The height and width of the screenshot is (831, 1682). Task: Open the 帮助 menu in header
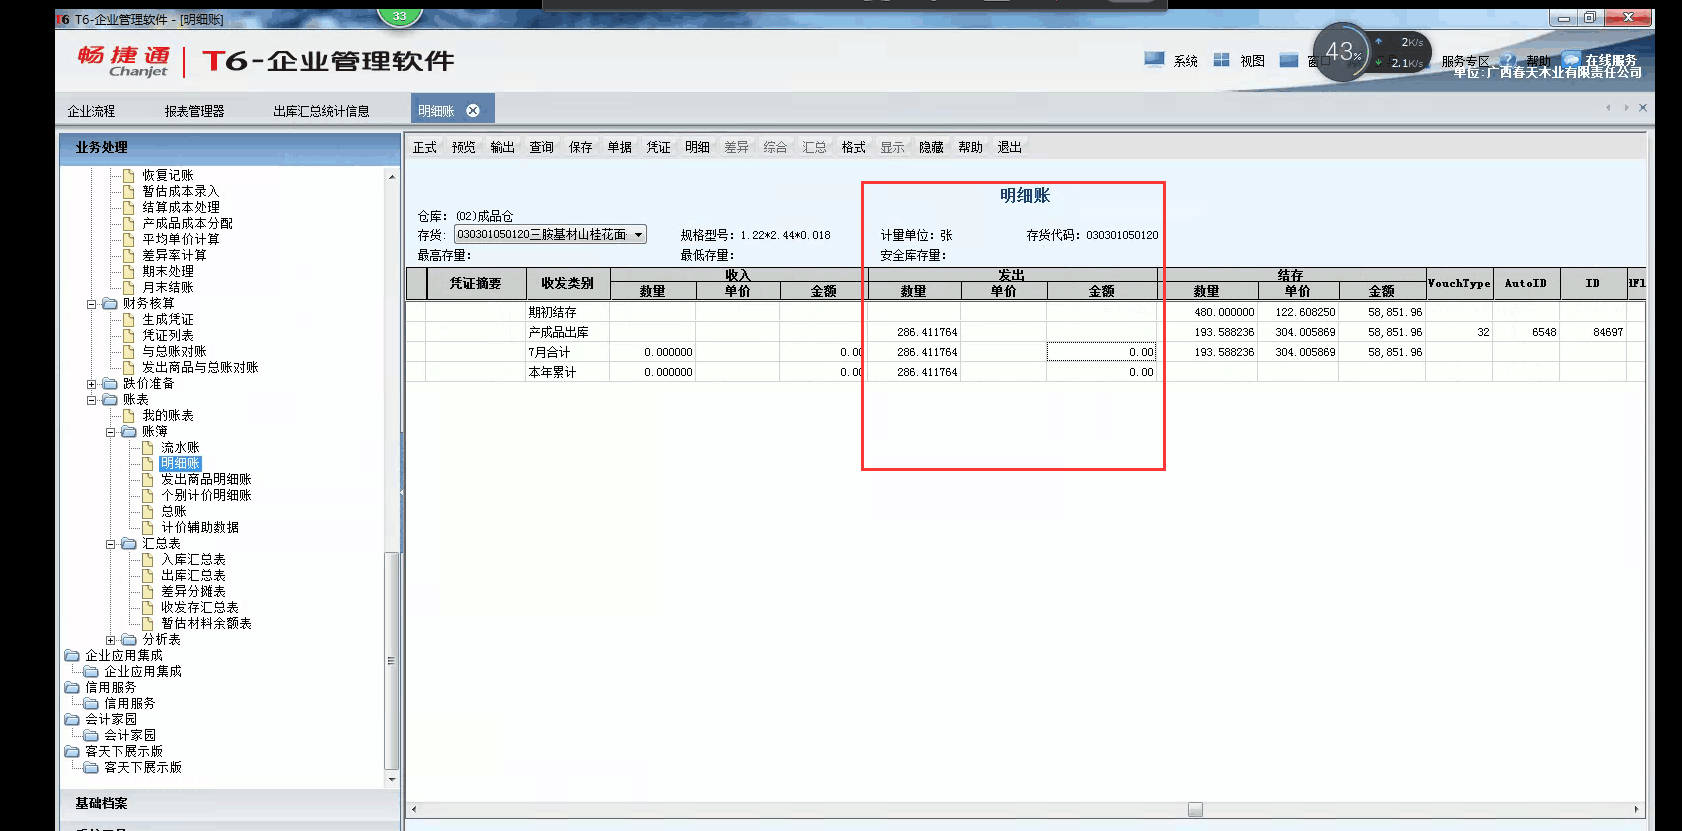pos(1538,61)
